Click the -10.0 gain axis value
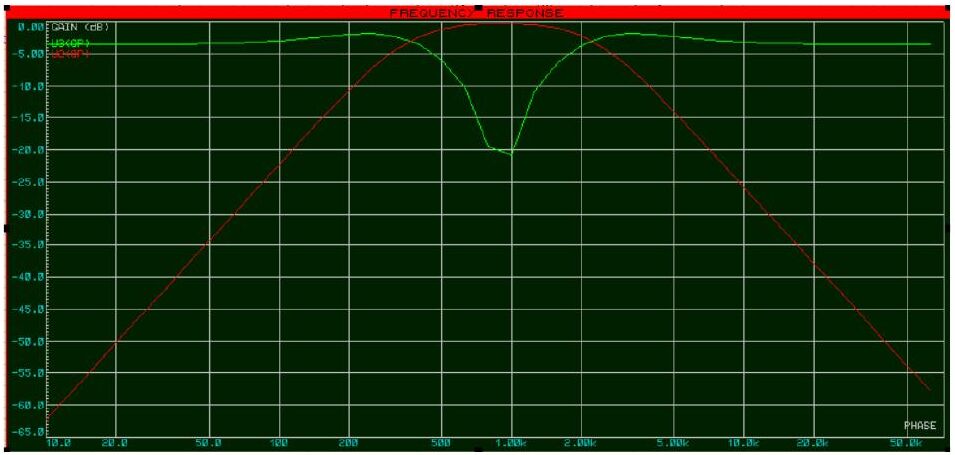The height and width of the screenshot is (455, 955). point(28,86)
